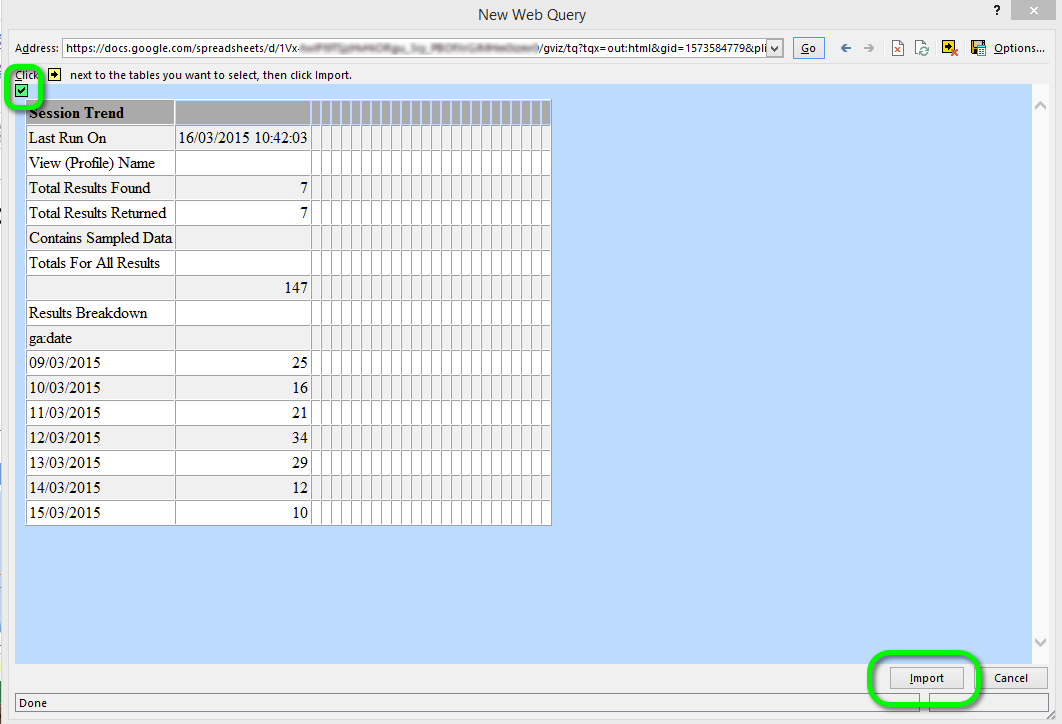Click the Import button
This screenshot has width=1062, height=724.
pos(926,678)
